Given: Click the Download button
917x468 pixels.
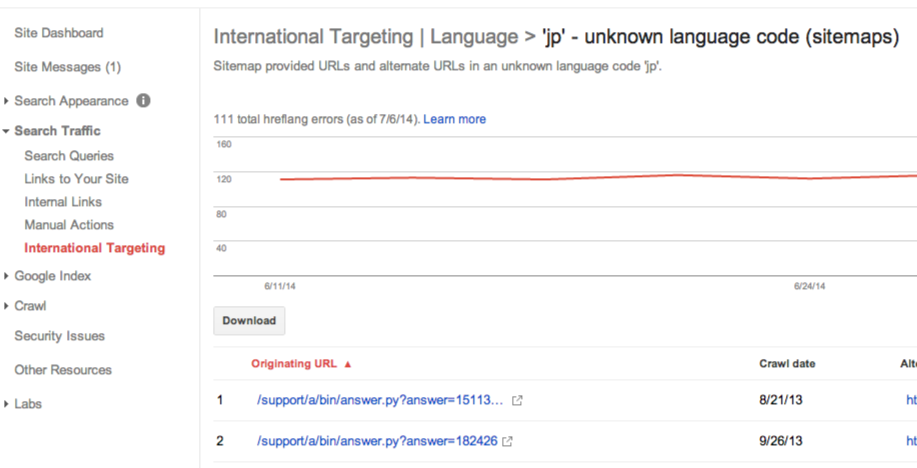Looking at the screenshot, I should (249, 321).
